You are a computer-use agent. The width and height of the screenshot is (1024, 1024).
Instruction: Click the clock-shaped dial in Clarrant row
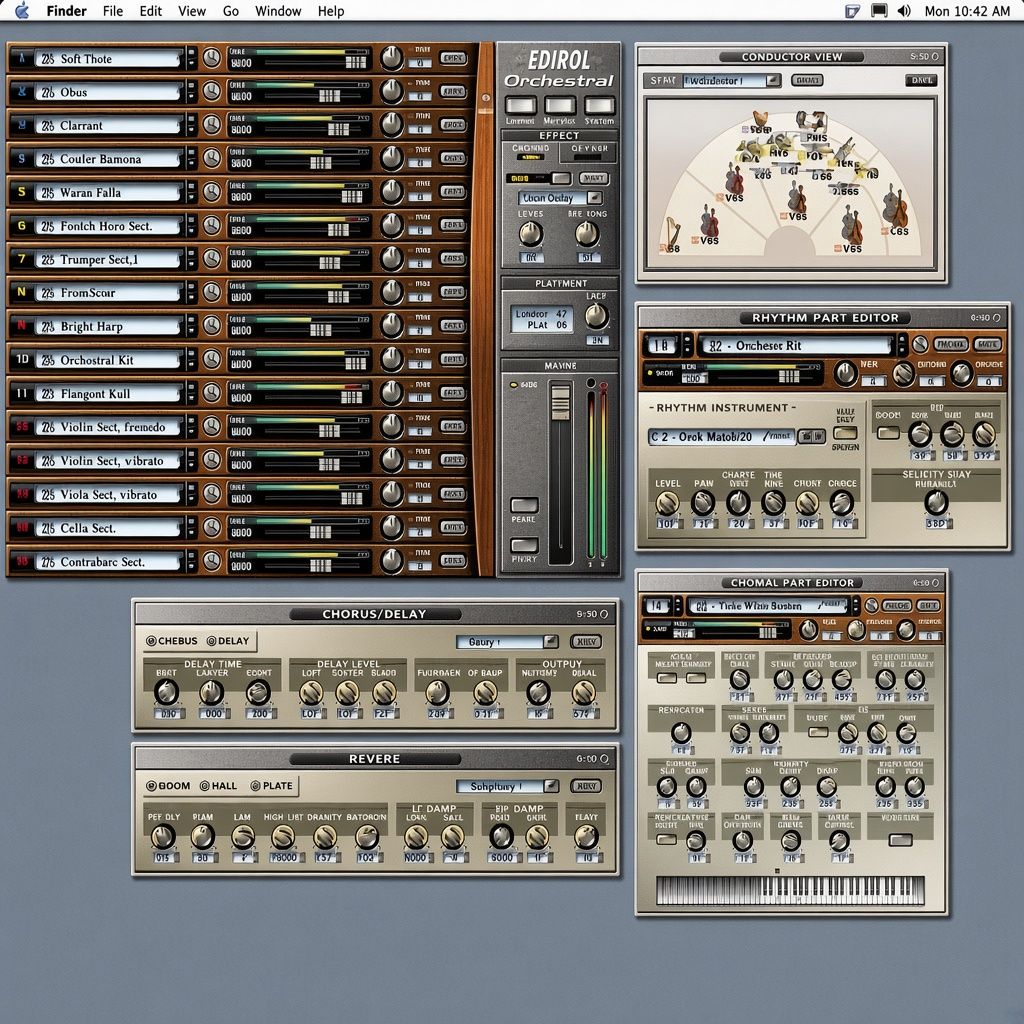point(212,125)
